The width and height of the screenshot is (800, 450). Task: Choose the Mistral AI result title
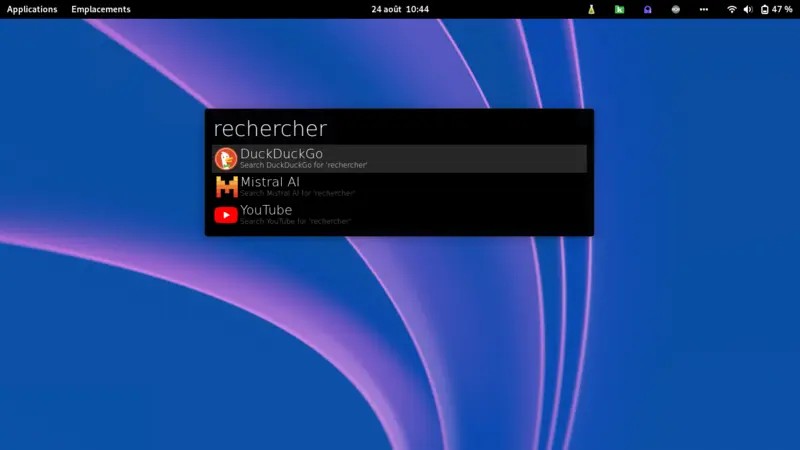270,182
